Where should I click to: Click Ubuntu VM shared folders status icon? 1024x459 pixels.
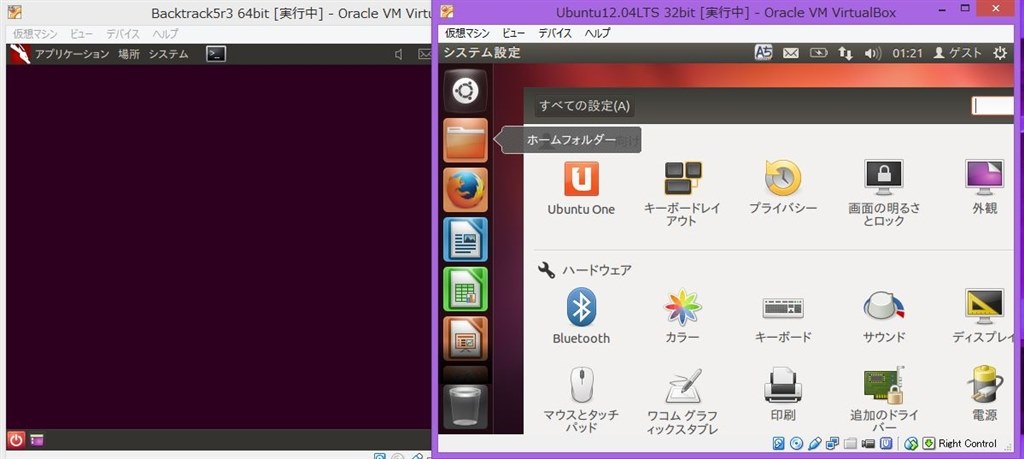point(850,443)
